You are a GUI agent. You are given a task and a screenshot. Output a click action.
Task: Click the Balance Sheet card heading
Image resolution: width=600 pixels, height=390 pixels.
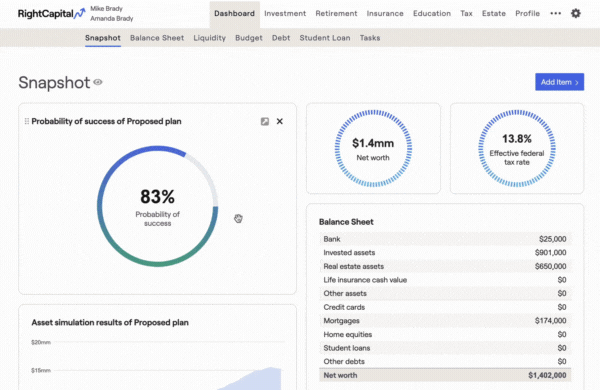[x=346, y=222]
